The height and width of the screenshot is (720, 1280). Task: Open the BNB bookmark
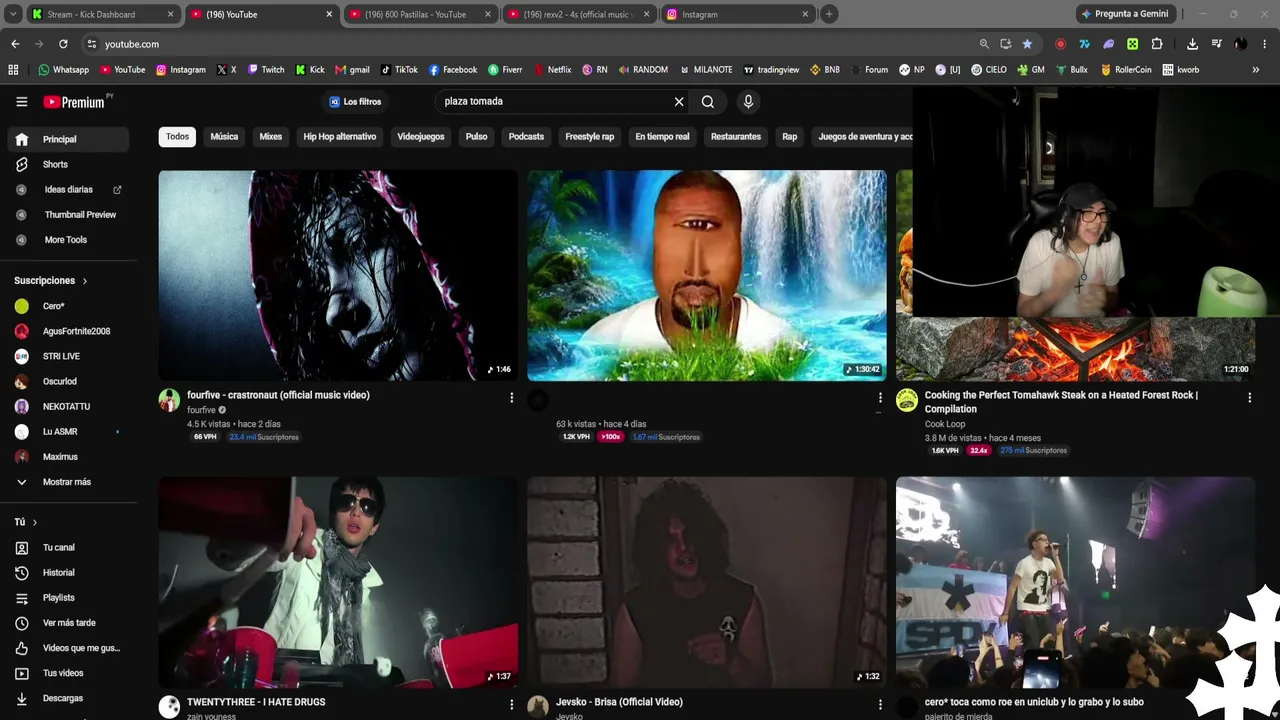coord(825,70)
